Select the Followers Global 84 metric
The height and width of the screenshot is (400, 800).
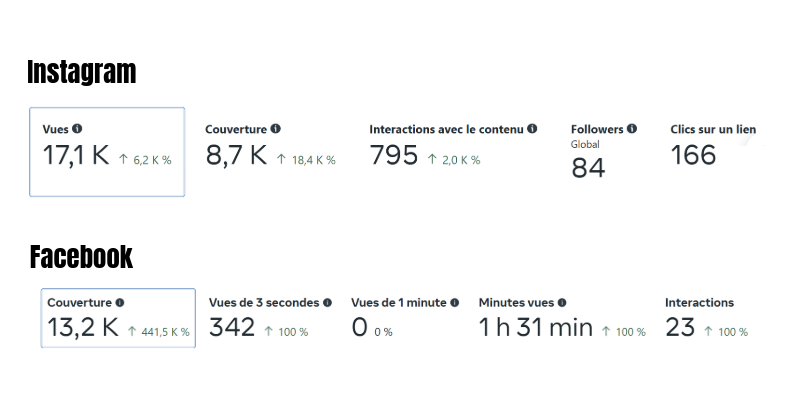[x=604, y=152]
